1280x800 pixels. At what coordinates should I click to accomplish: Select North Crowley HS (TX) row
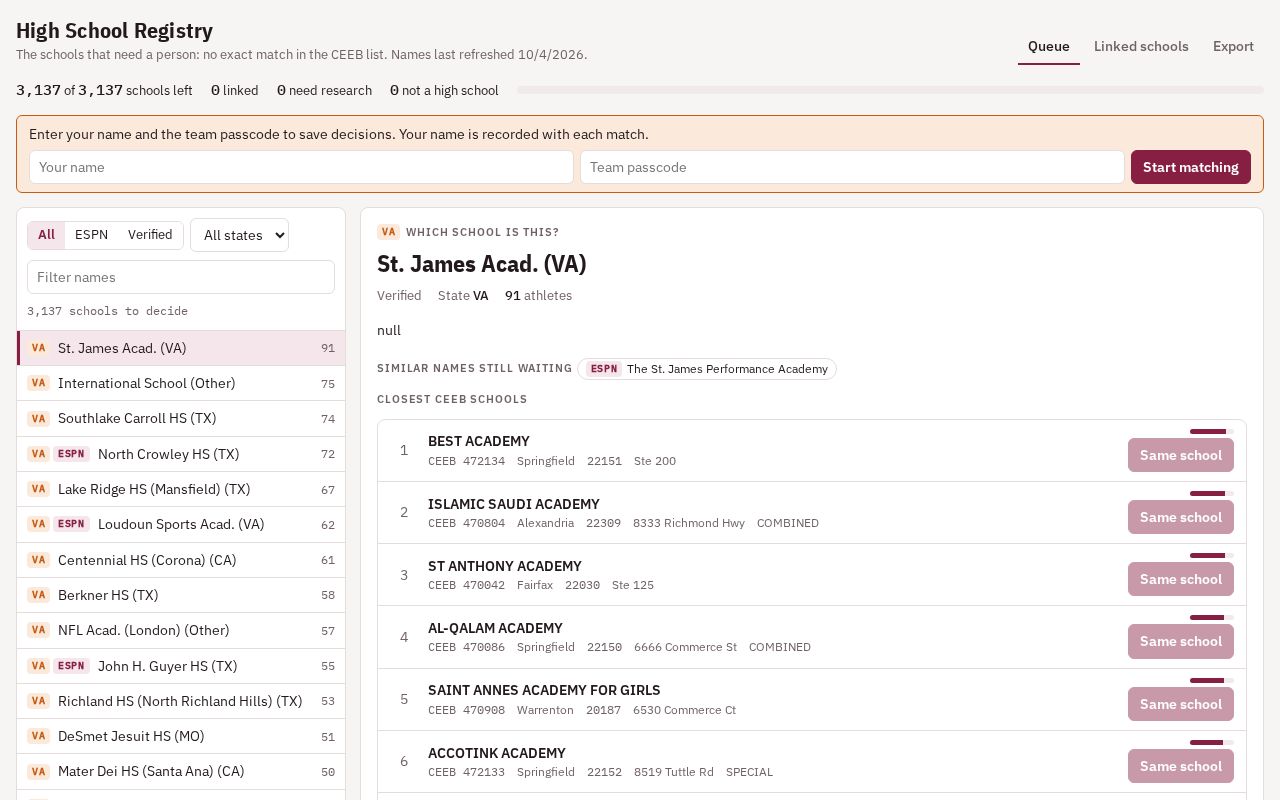tap(181, 454)
